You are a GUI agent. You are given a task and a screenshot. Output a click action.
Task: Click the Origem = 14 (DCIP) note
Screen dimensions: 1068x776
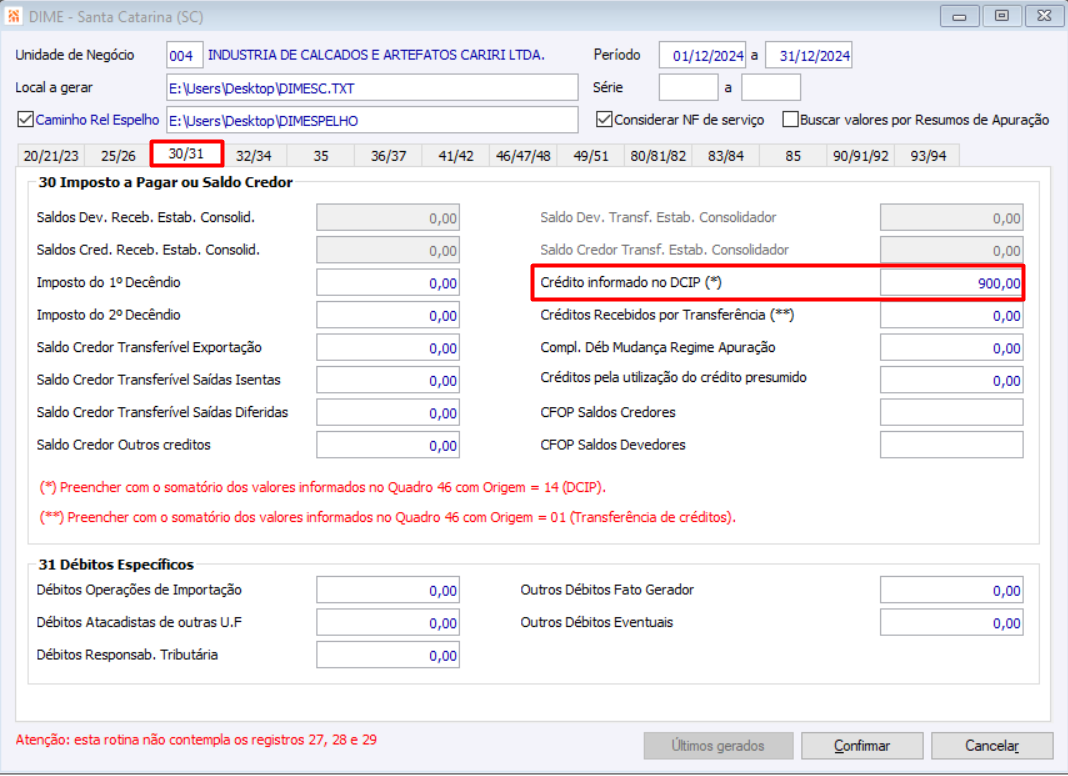323,488
